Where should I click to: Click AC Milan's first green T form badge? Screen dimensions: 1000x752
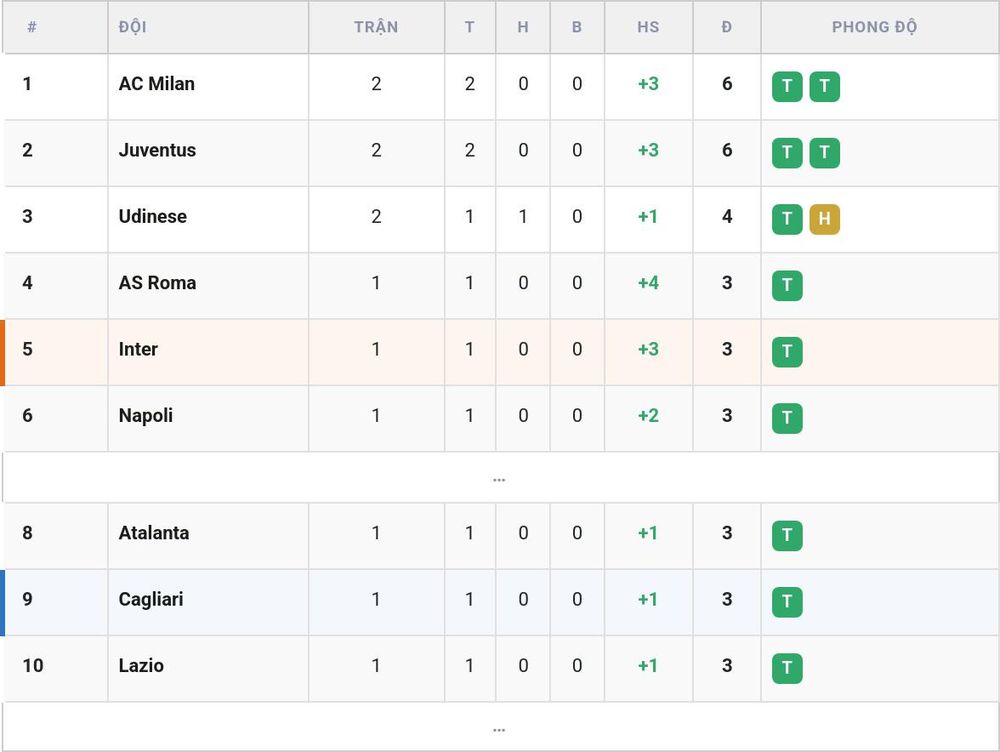787,87
